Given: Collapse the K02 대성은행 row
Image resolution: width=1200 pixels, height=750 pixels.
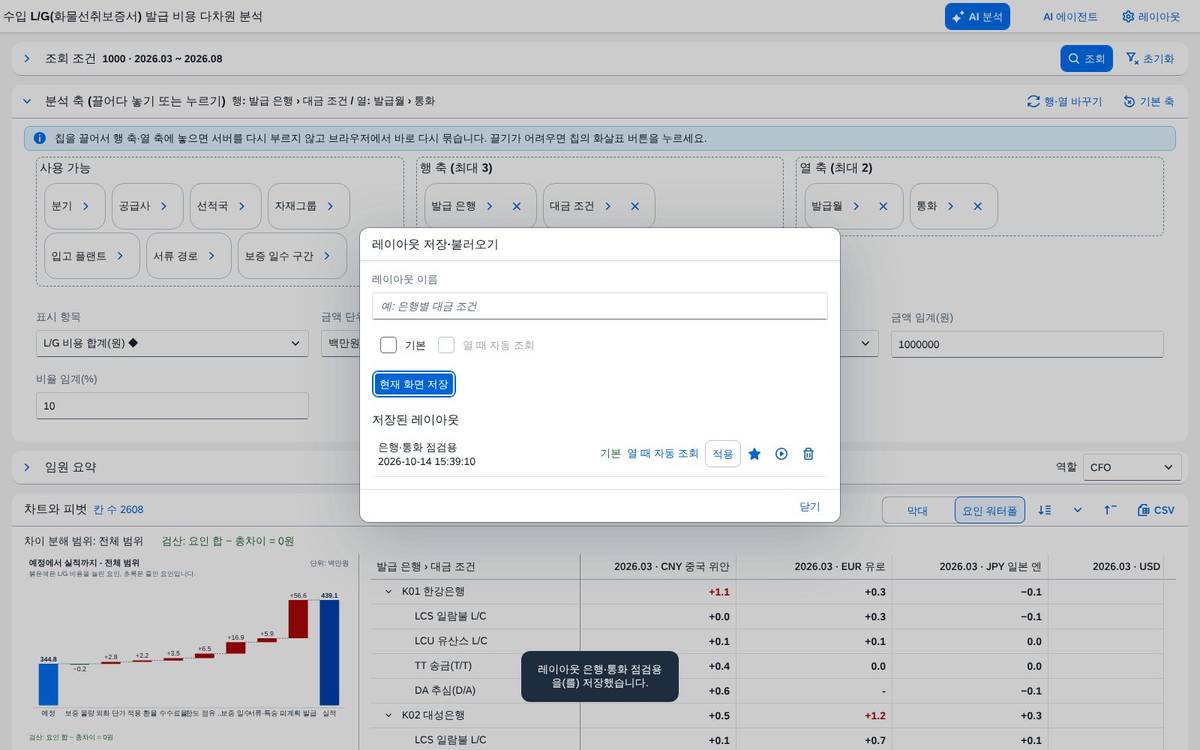Looking at the screenshot, I should click(x=389, y=715).
